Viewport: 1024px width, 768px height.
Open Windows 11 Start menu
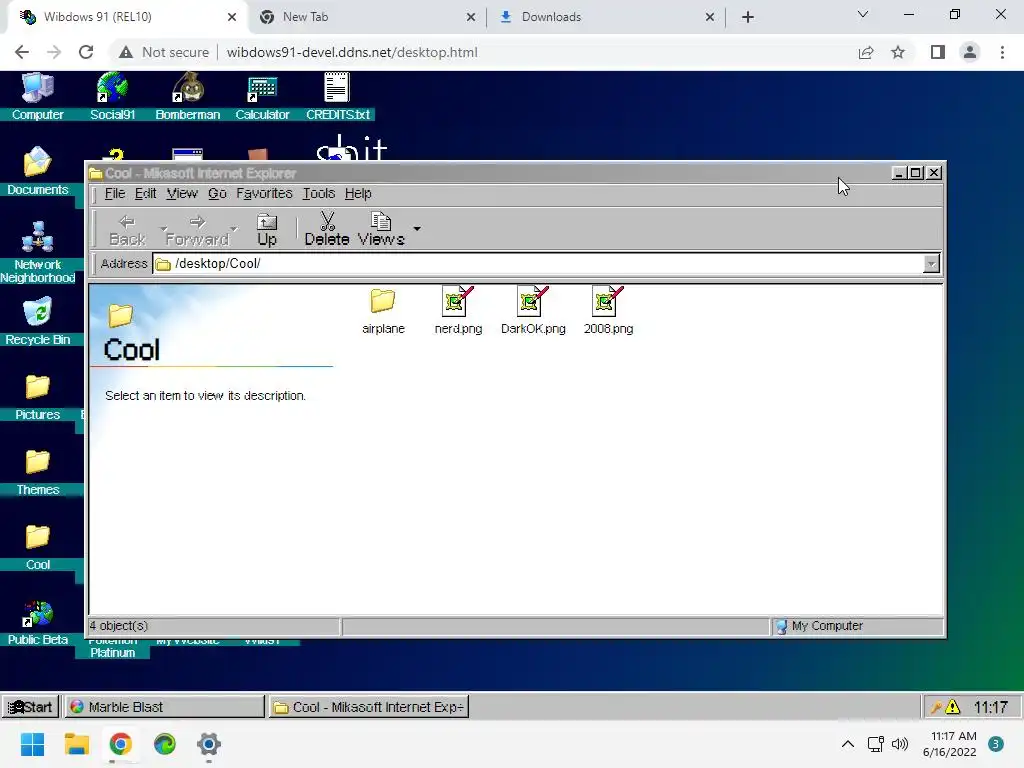pyautogui.click(x=32, y=744)
